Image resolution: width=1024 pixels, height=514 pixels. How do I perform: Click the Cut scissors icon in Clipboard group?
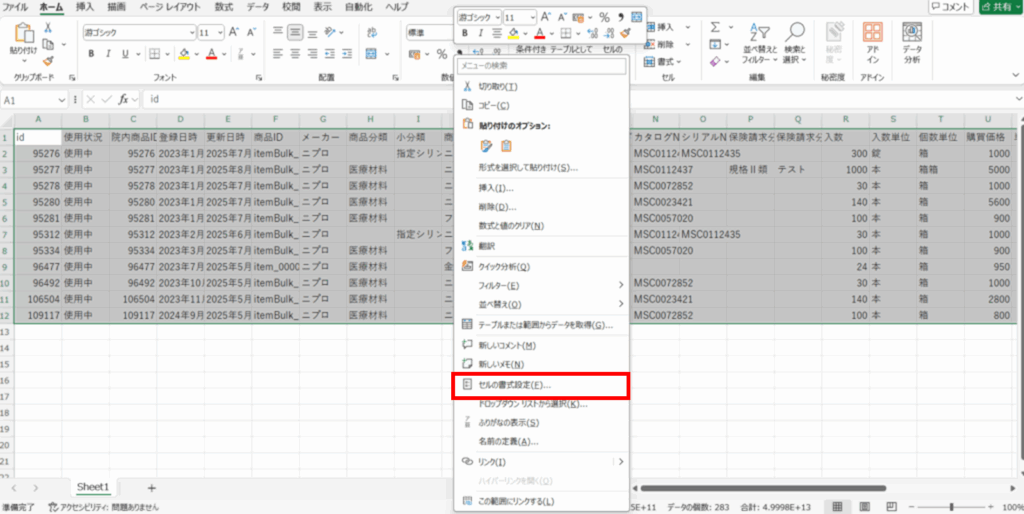pyautogui.click(x=48, y=28)
